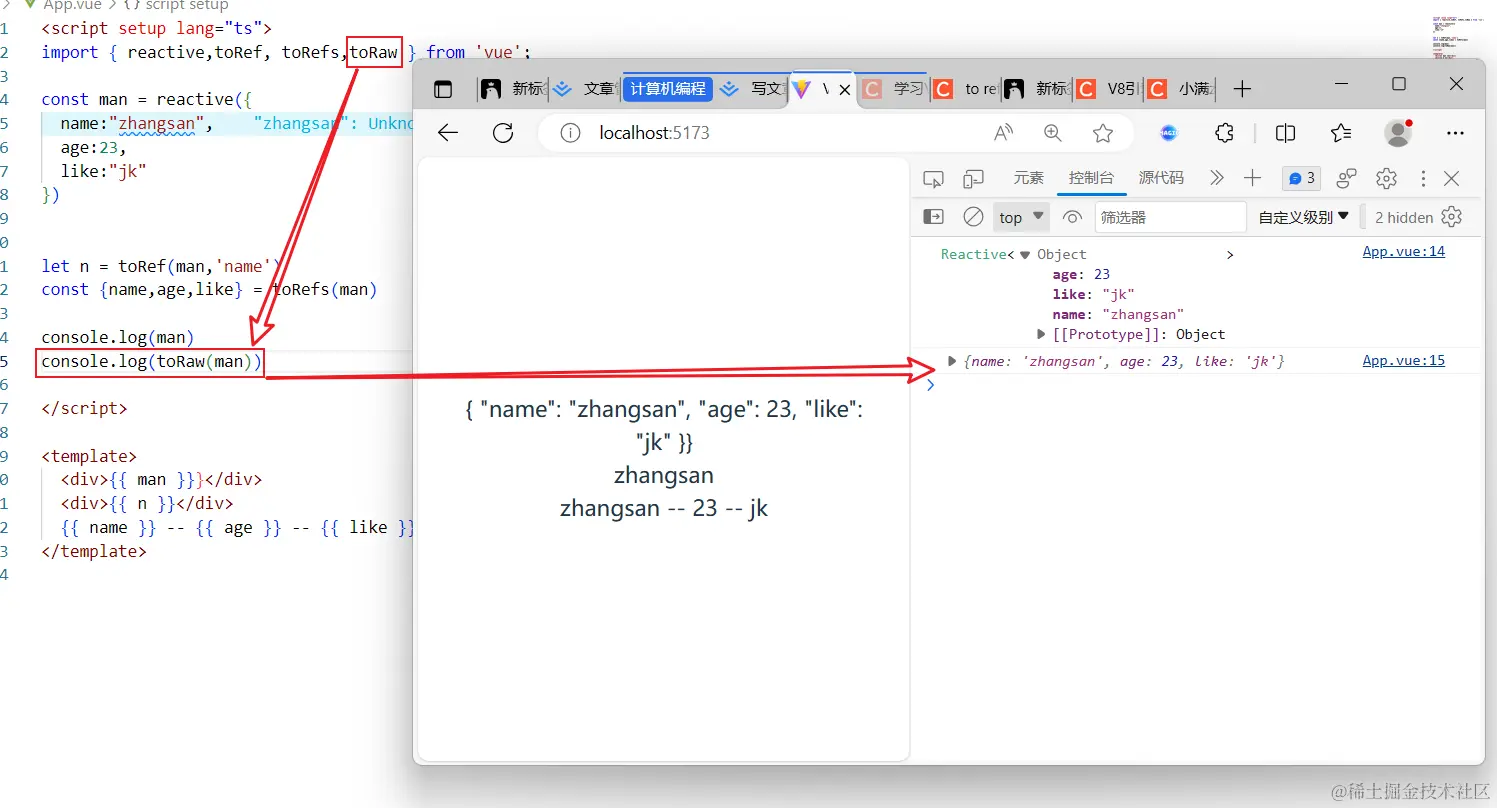Close the active Vite tab

845,89
